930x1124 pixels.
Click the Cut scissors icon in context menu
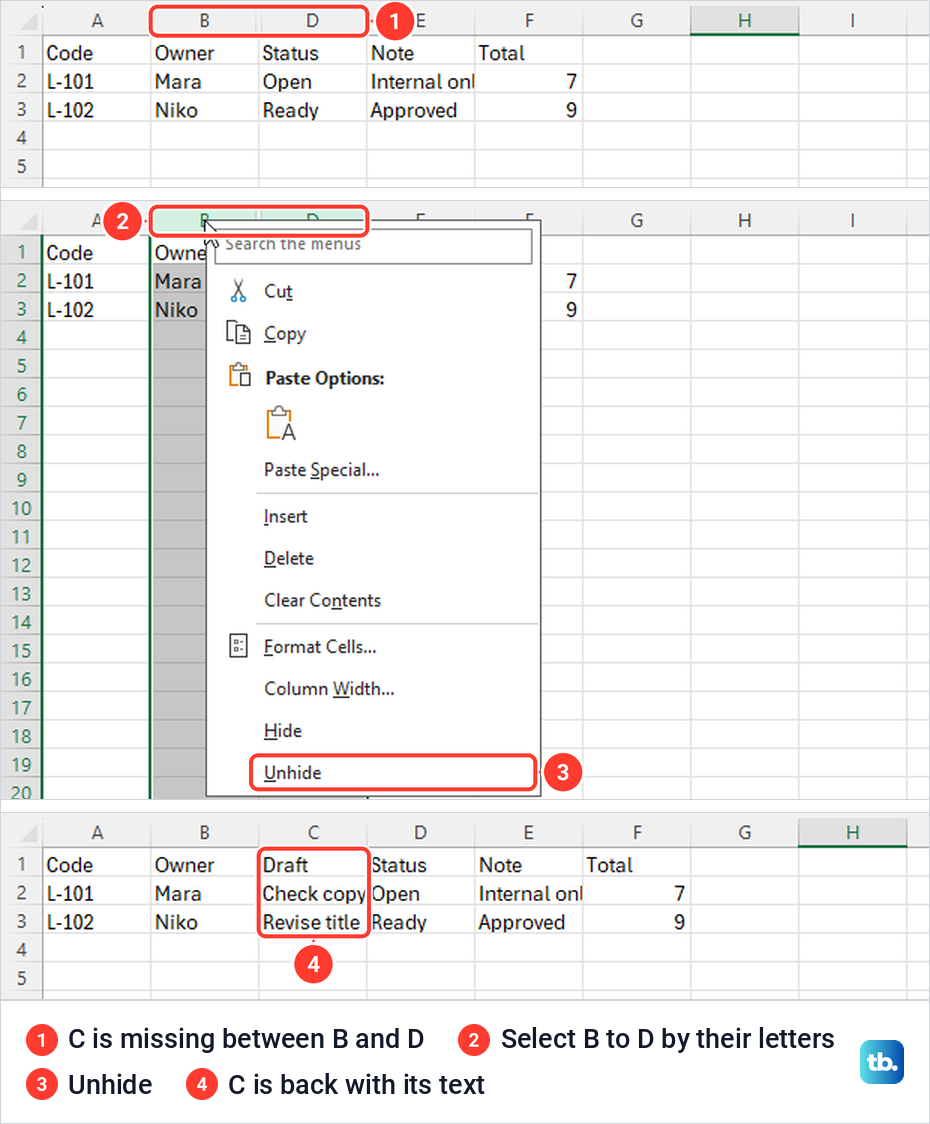click(x=238, y=291)
